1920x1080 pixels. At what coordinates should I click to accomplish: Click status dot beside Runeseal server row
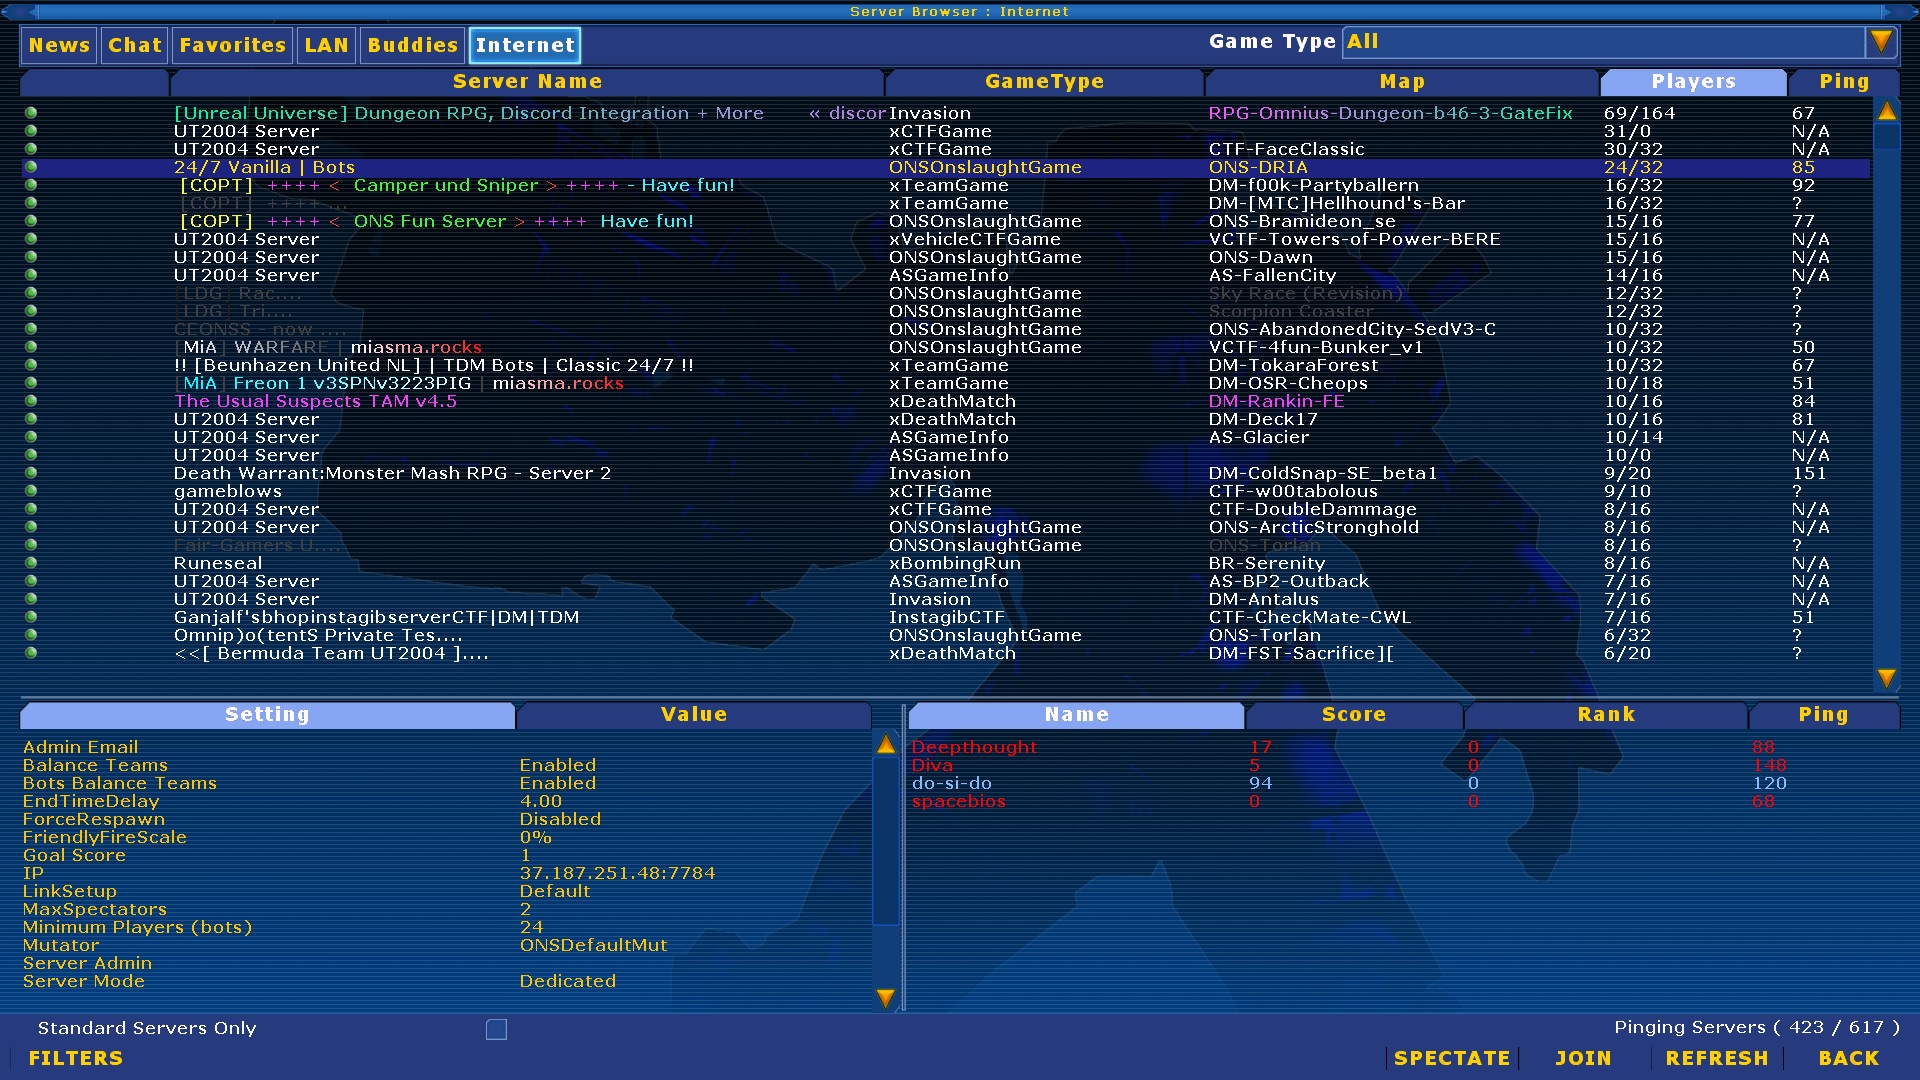click(31, 563)
